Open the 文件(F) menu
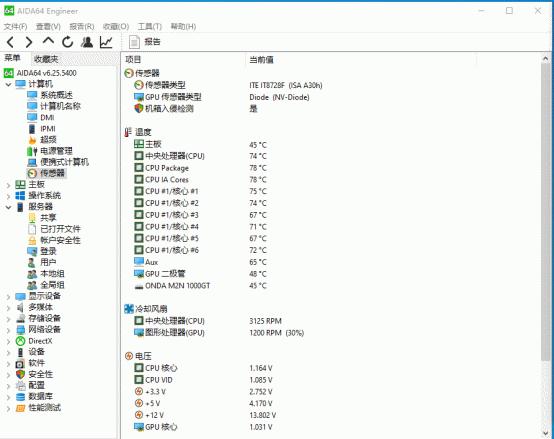The image size is (554, 439). [15, 26]
